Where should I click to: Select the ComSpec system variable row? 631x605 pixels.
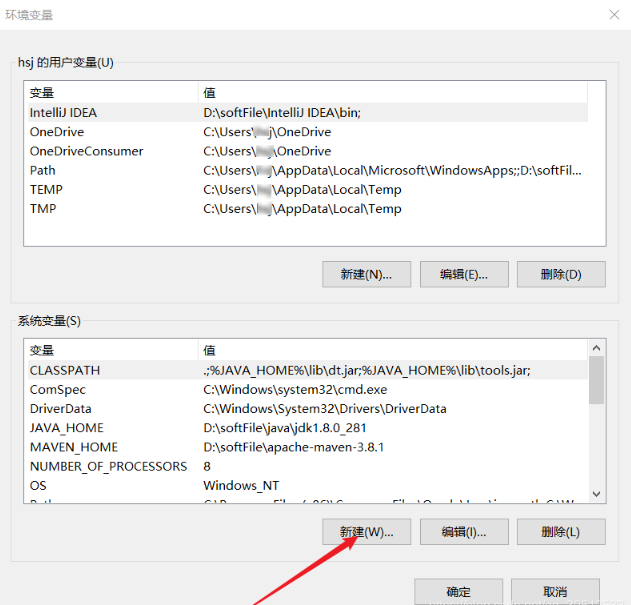pos(58,390)
